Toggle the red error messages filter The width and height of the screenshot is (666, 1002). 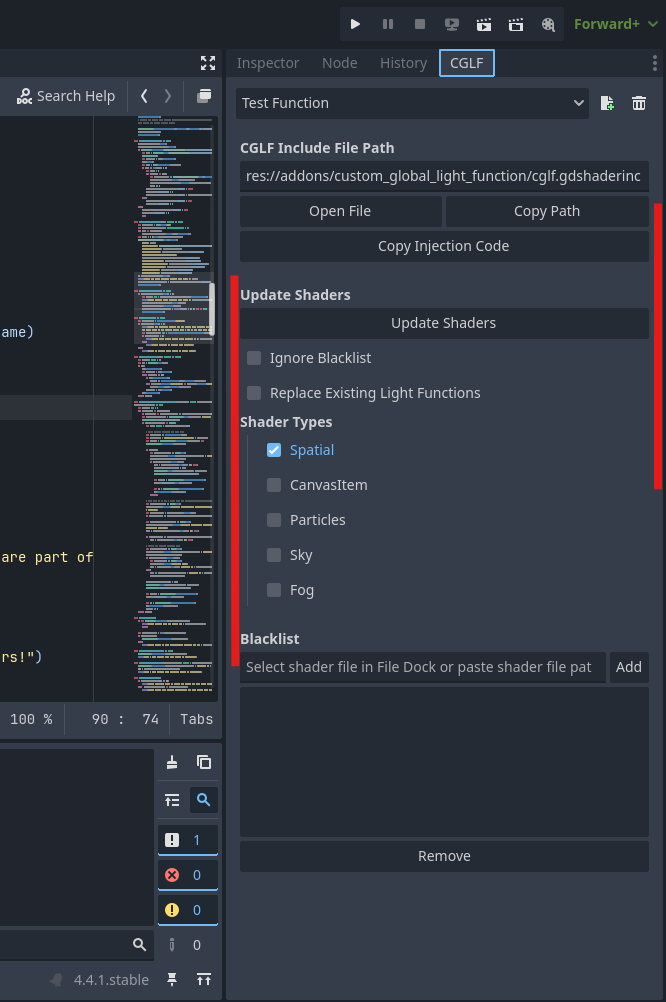187,875
